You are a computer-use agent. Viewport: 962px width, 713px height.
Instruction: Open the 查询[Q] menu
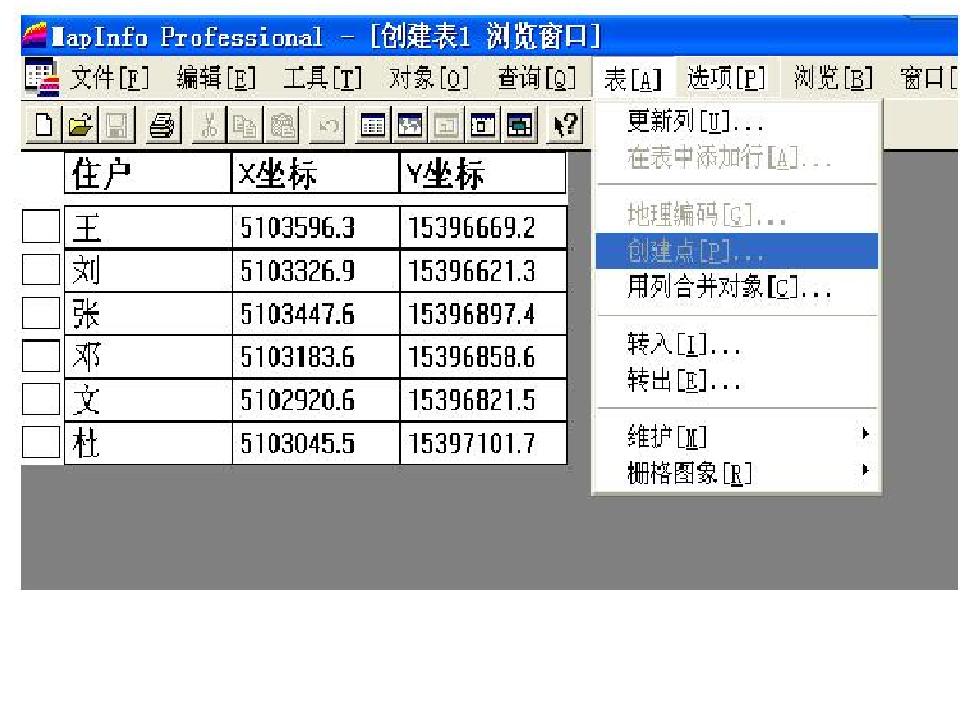[x=537, y=78]
